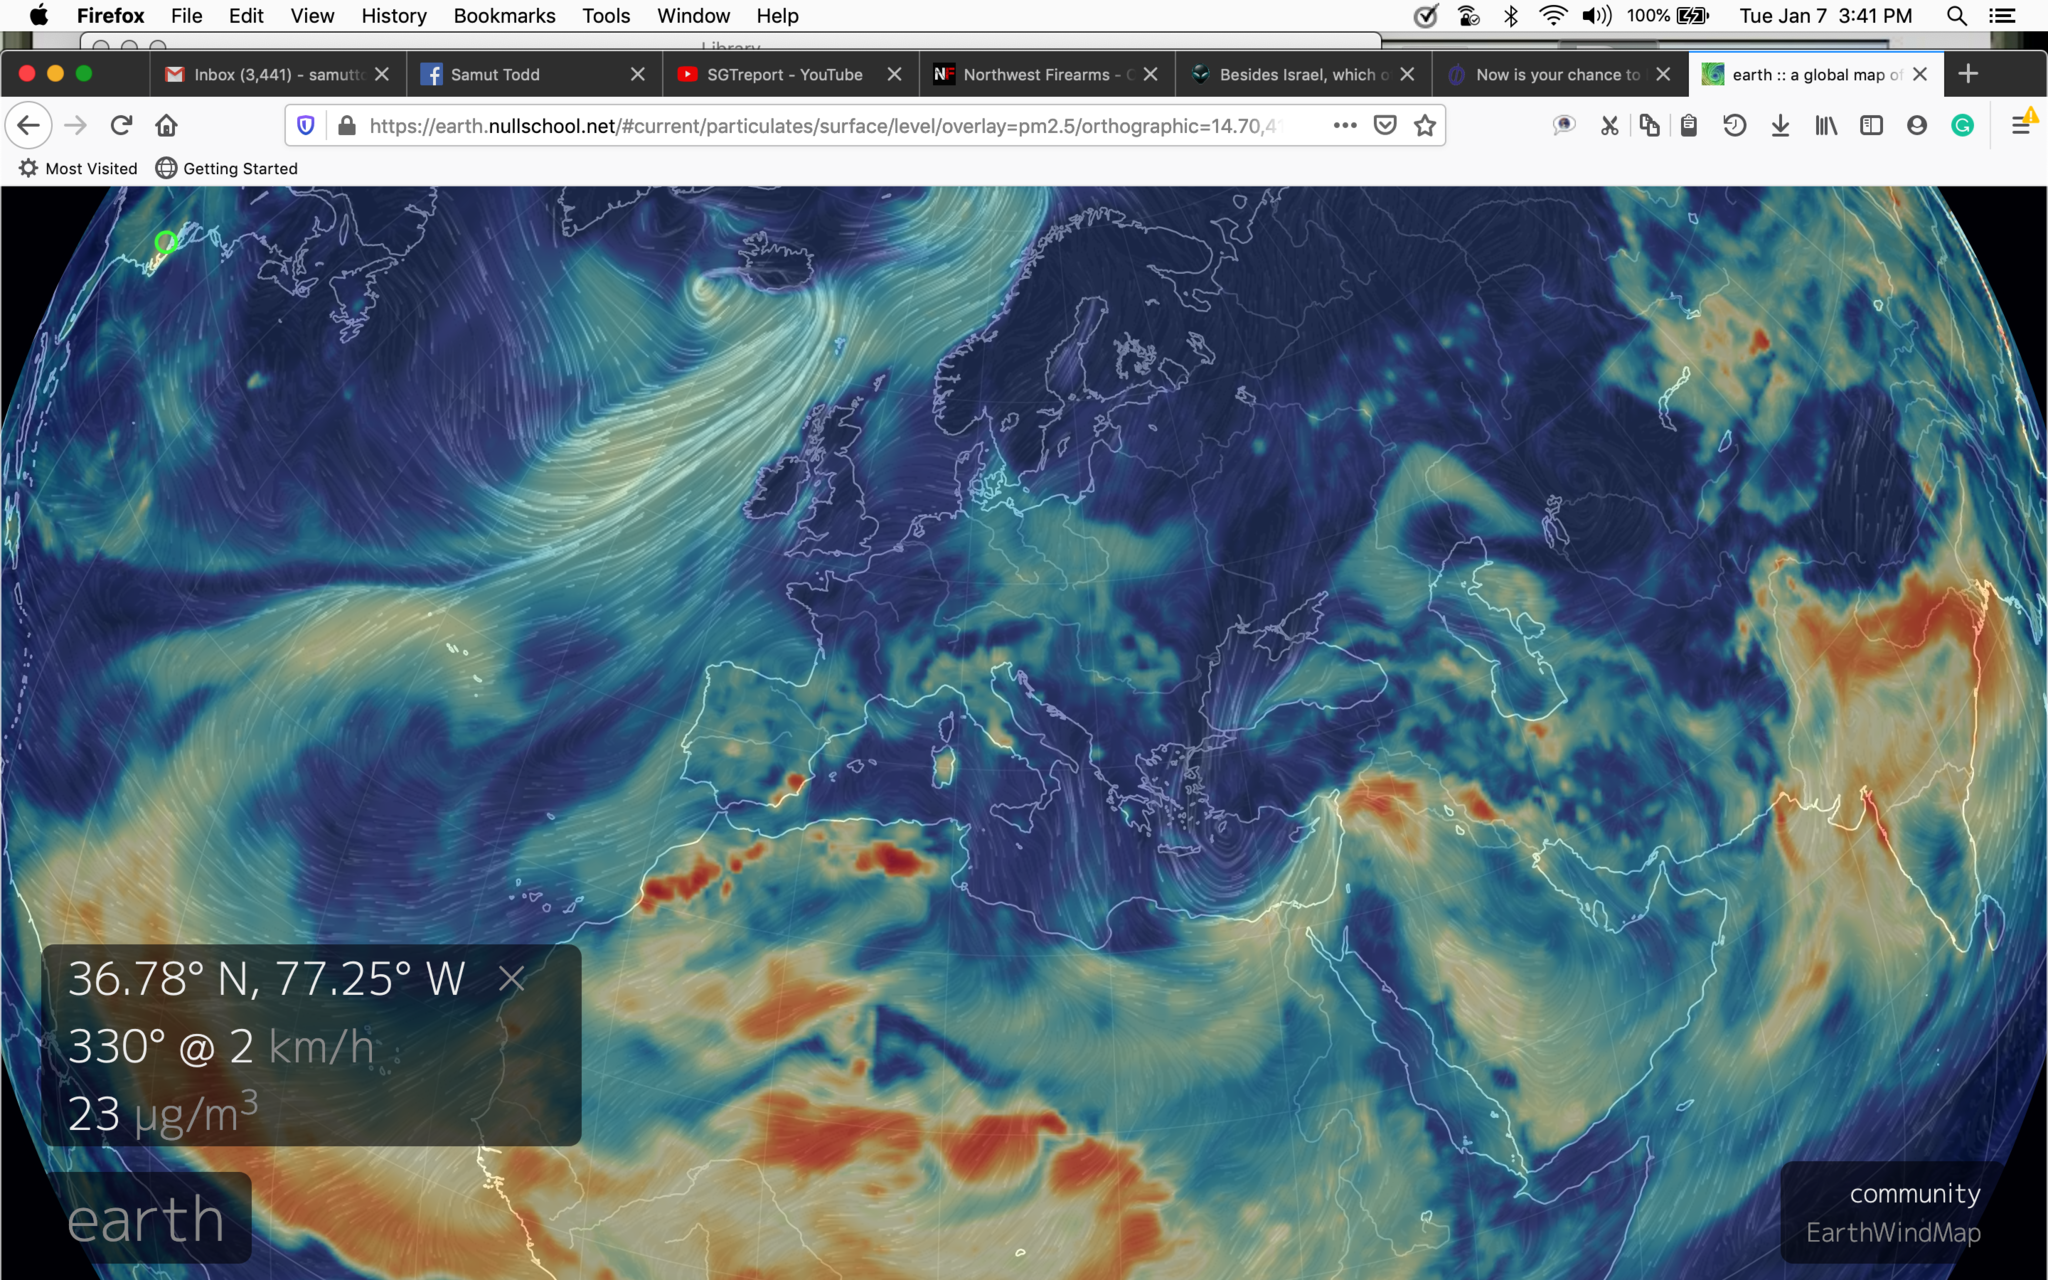Toggle the sidebar panel icon
The image size is (2048, 1280).
point(1871,126)
